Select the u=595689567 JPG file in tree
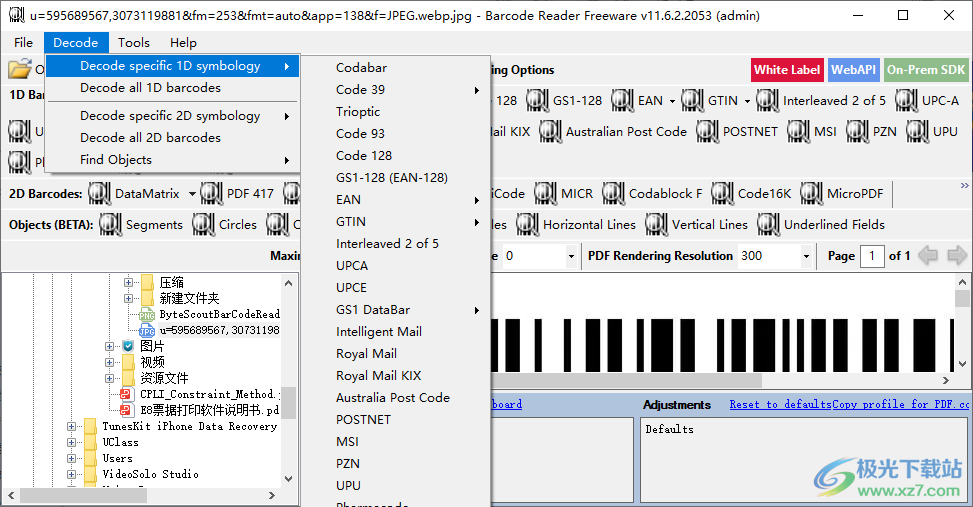 click(219, 330)
